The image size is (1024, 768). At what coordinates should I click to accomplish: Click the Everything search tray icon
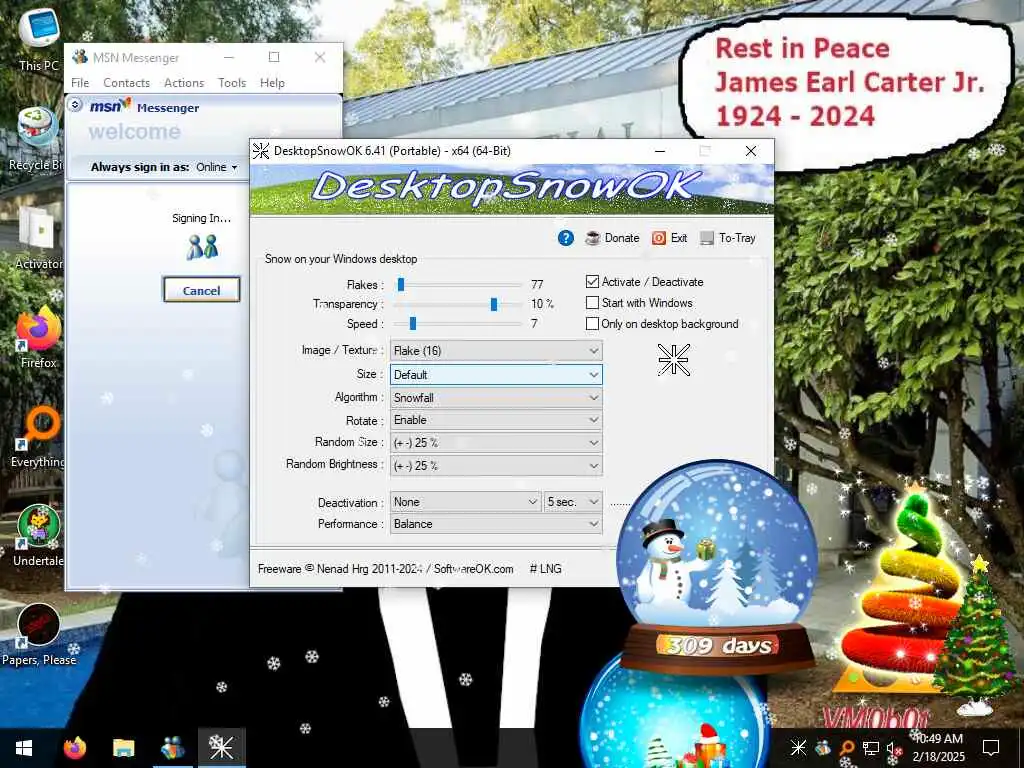pyautogui.click(x=846, y=748)
